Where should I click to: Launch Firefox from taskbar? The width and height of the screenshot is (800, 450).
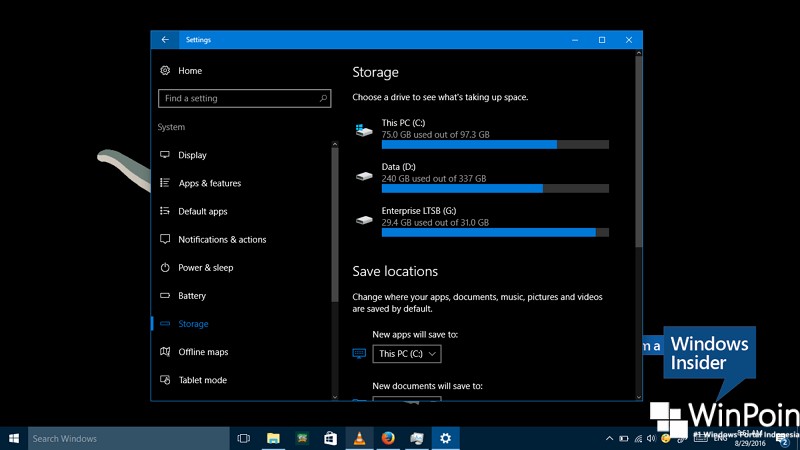[x=388, y=438]
